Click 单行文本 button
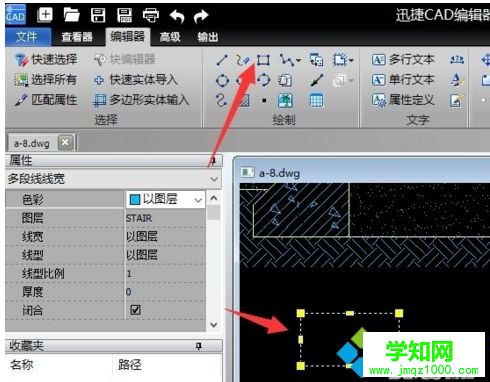This screenshot has width=490, height=382. 403,80
